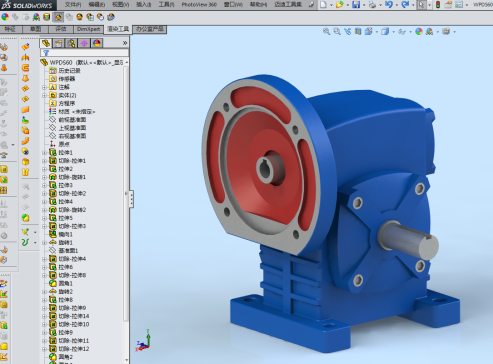Image resolution: width=493 pixels, height=364 pixels.
Task: Expand the 实体(2) solid bodies folder
Action: pyautogui.click(x=44, y=95)
